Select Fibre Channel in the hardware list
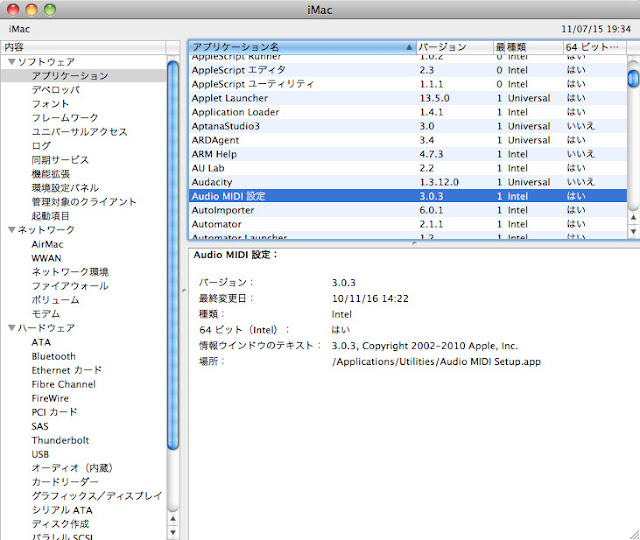This screenshot has width=640, height=540. tap(63, 384)
